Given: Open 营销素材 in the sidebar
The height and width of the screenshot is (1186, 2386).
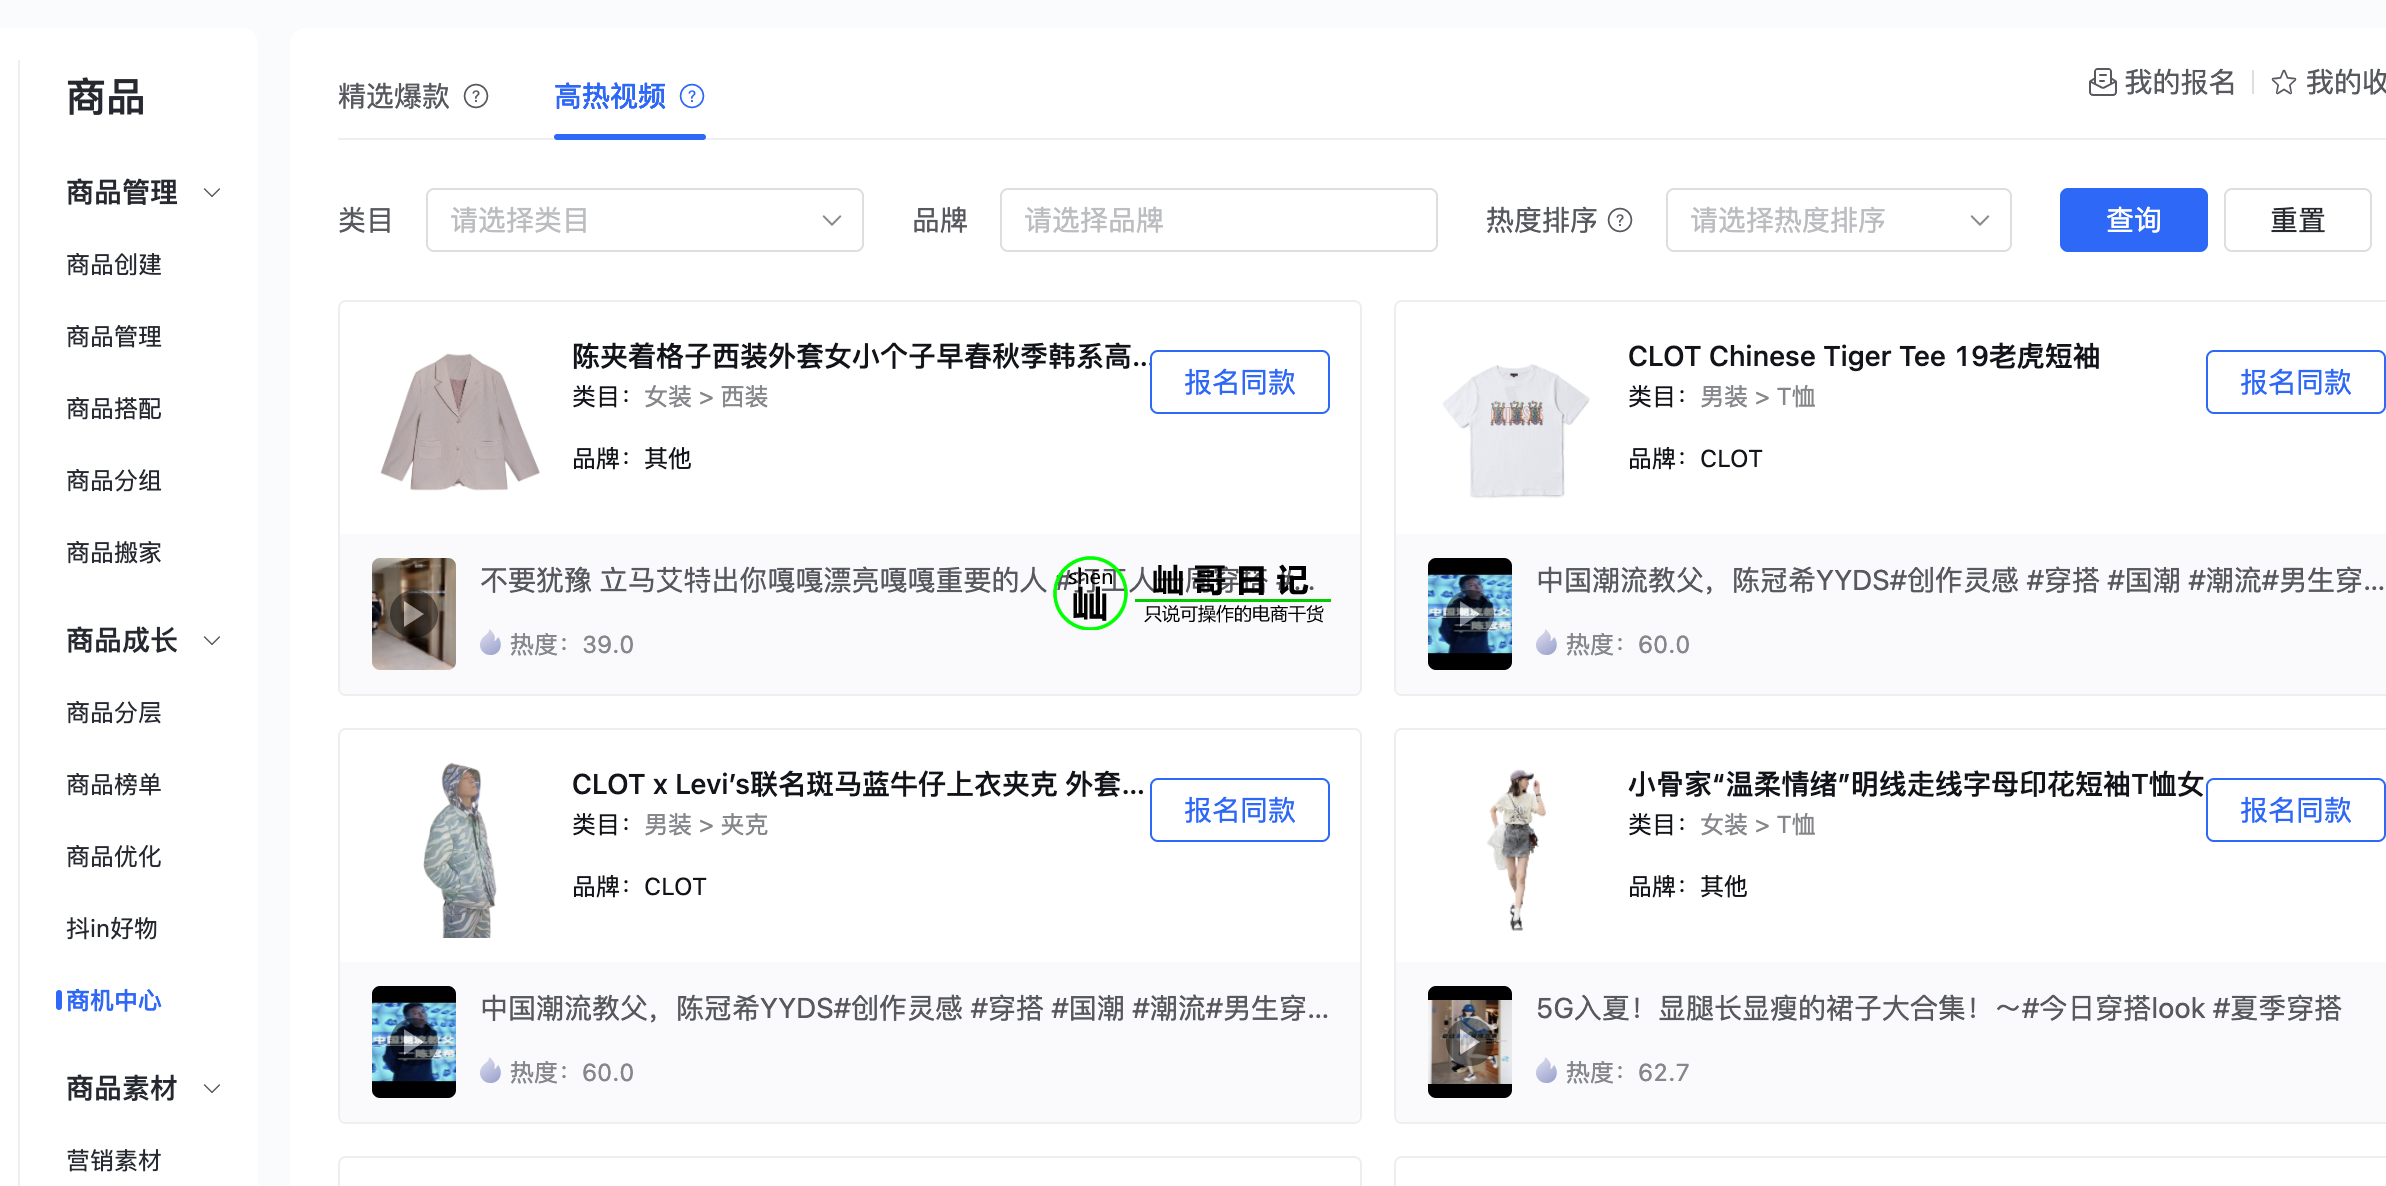Looking at the screenshot, I should 114,1160.
